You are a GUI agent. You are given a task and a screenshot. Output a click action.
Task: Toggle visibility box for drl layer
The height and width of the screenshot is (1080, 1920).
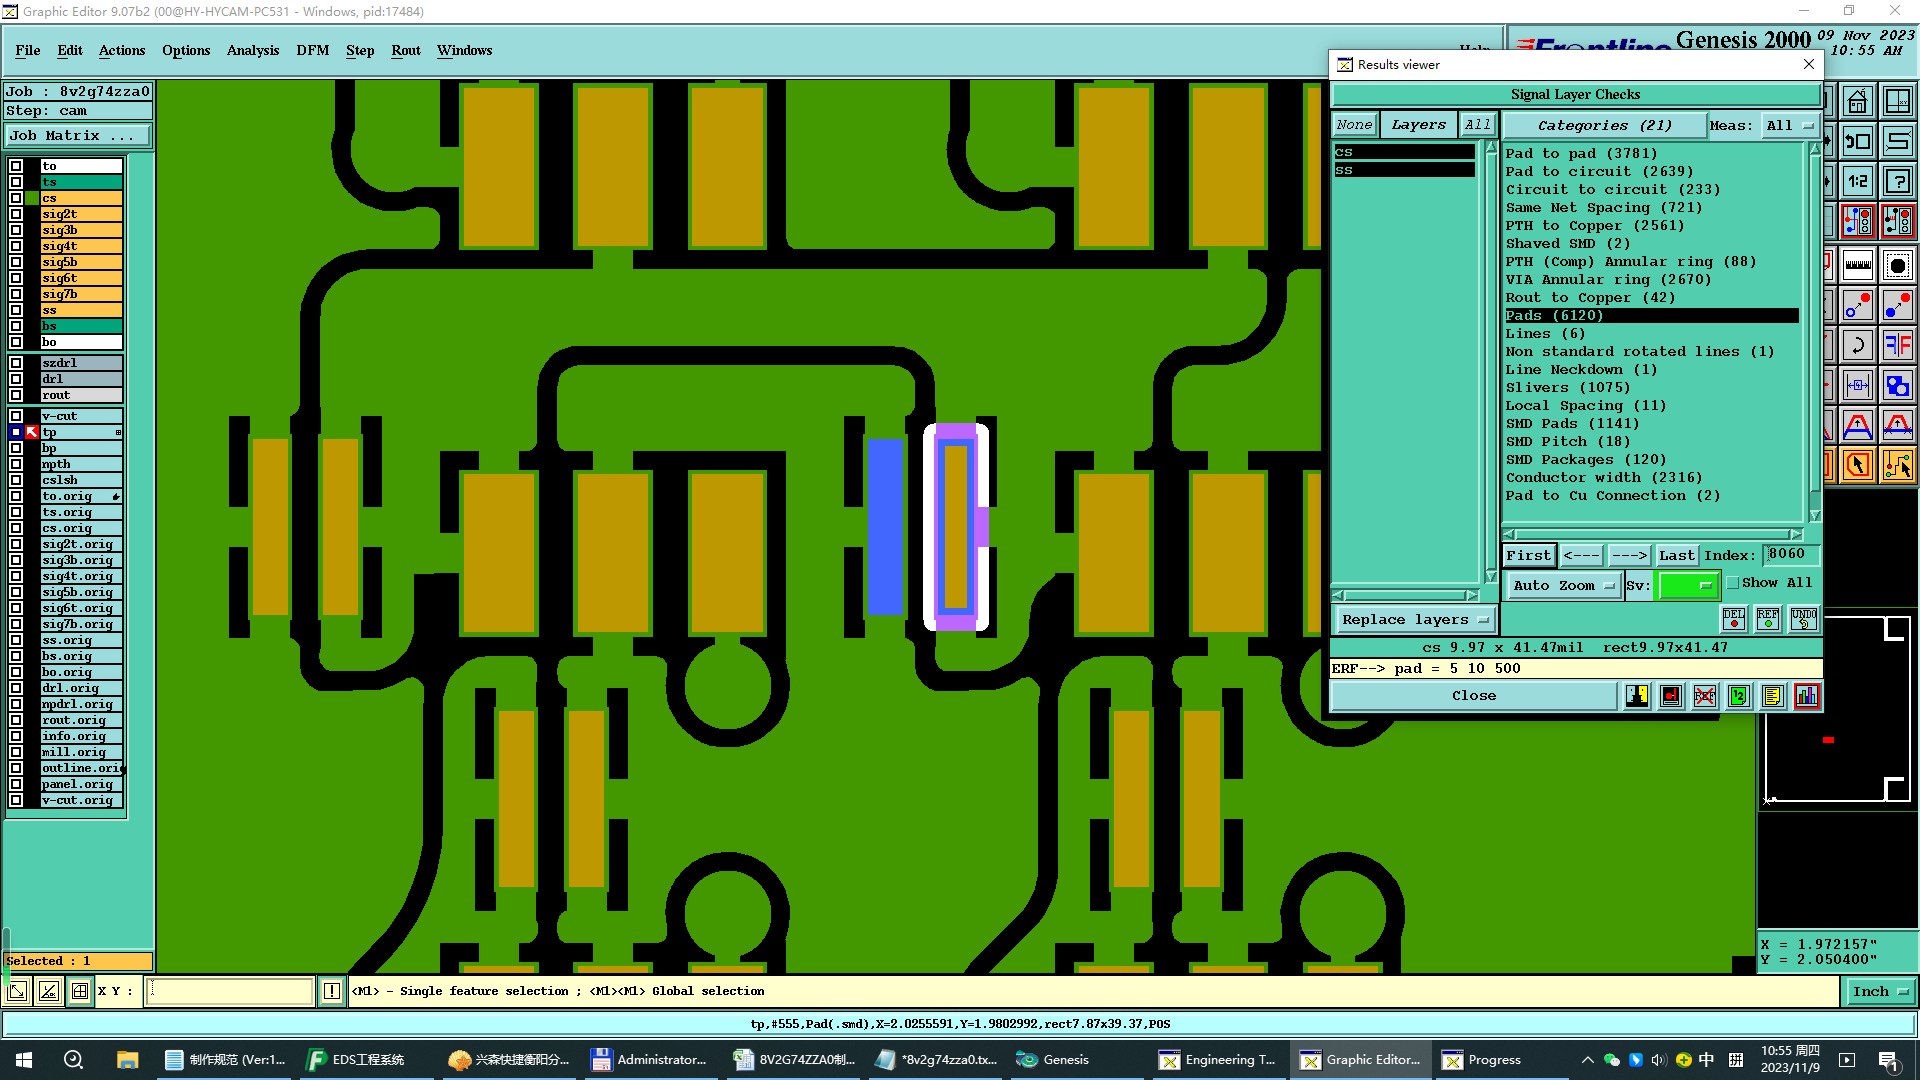(16, 379)
